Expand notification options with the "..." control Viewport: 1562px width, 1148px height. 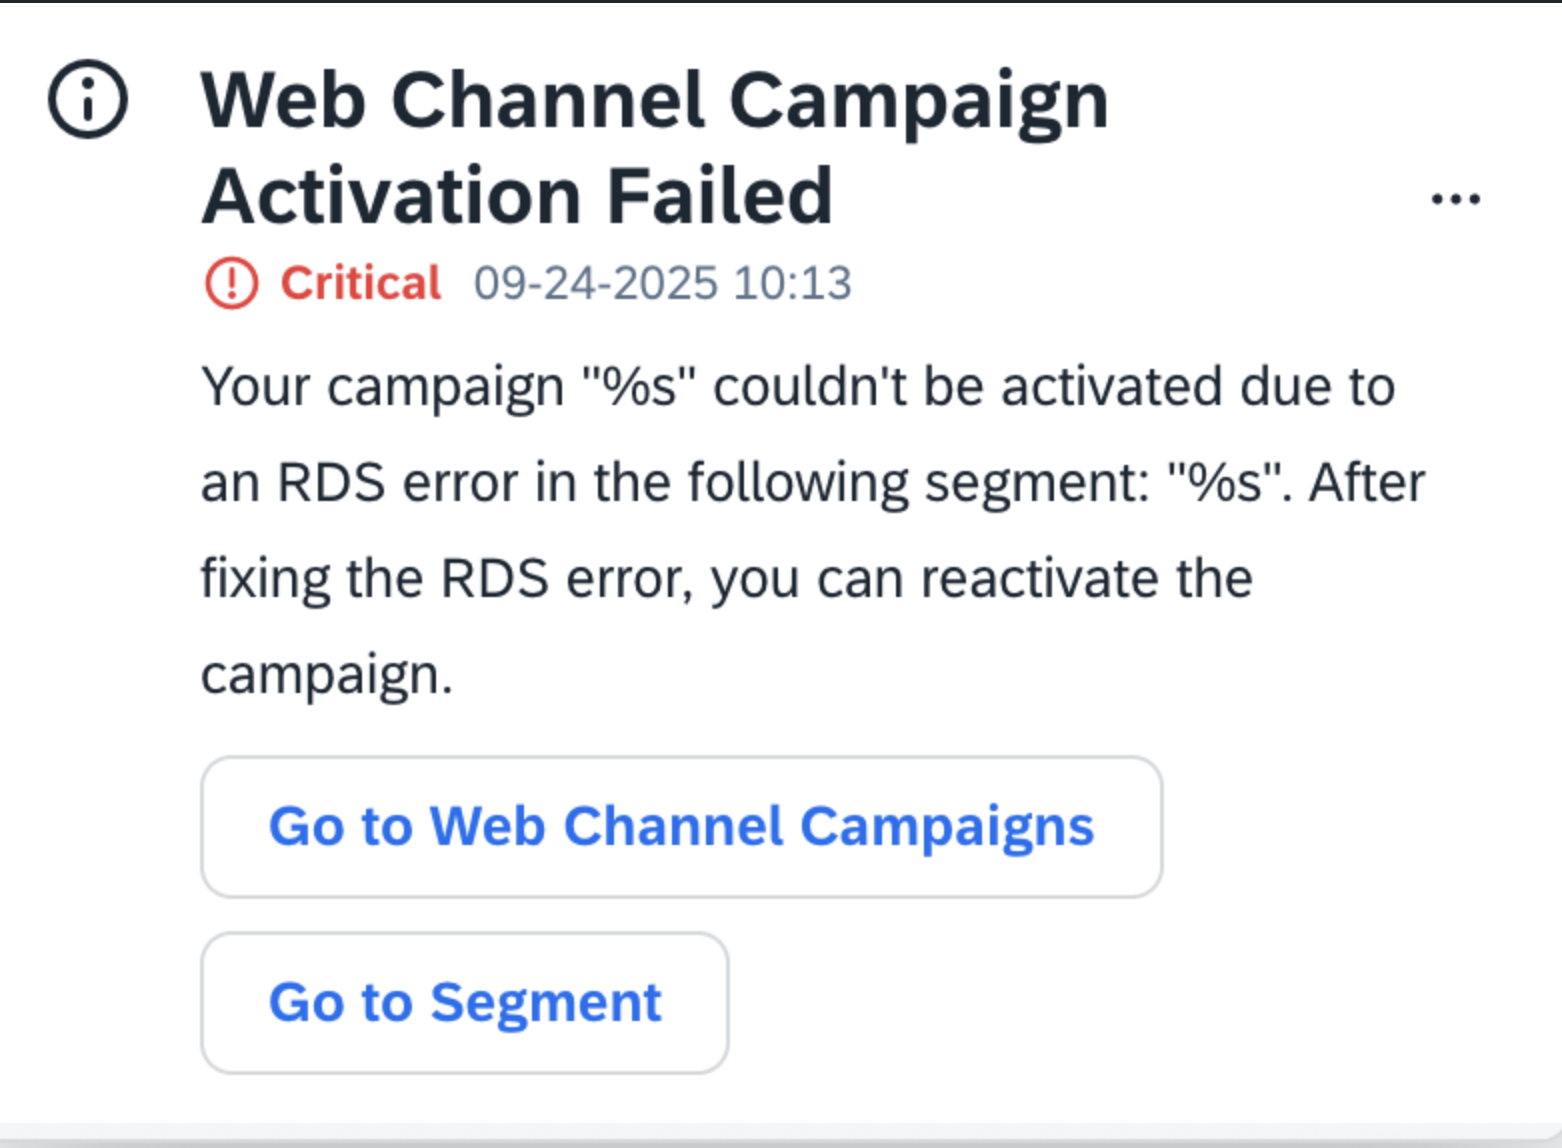[x=1455, y=198]
